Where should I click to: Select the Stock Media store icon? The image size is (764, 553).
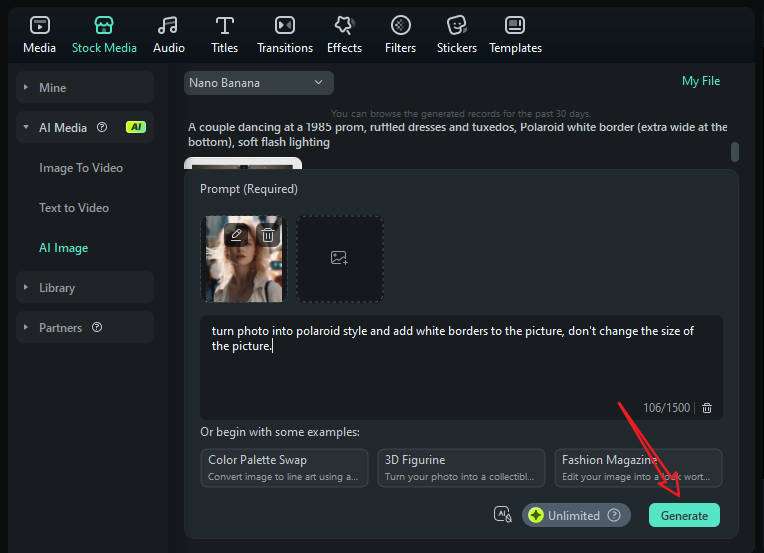coord(104,25)
